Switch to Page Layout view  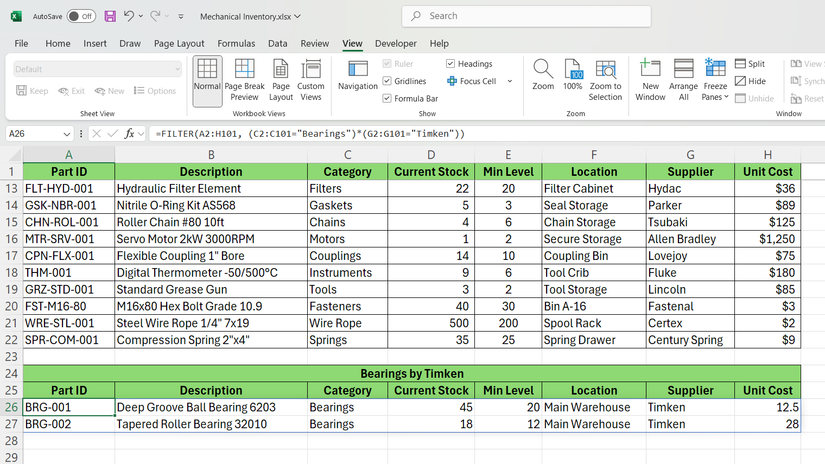point(281,80)
